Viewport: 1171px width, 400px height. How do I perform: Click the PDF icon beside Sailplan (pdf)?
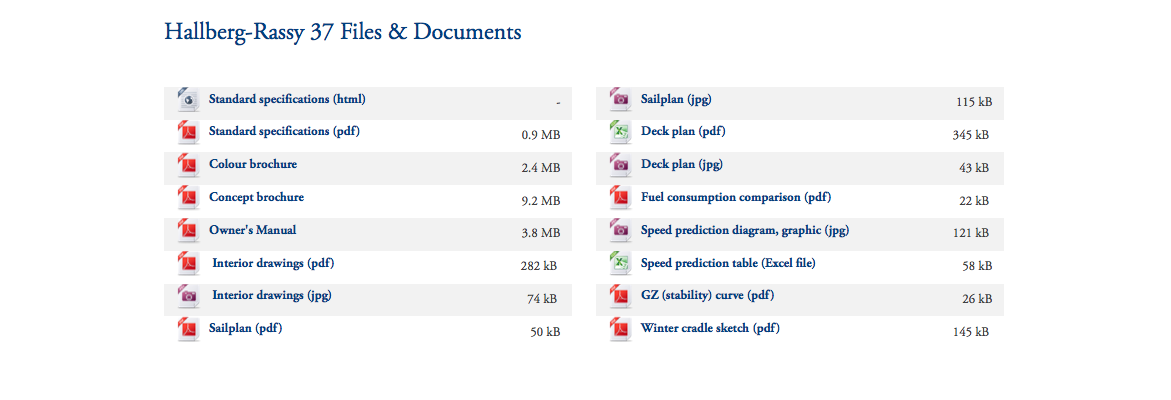(189, 330)
